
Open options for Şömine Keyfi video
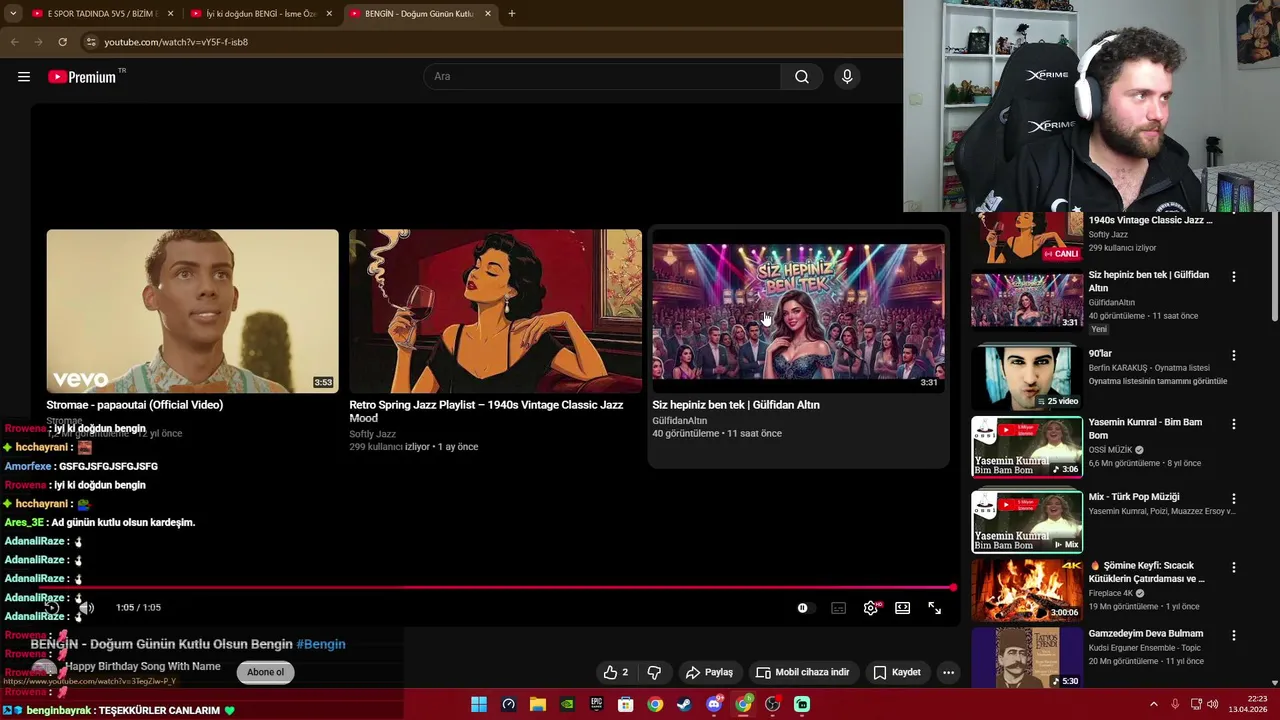[1234, 567]
